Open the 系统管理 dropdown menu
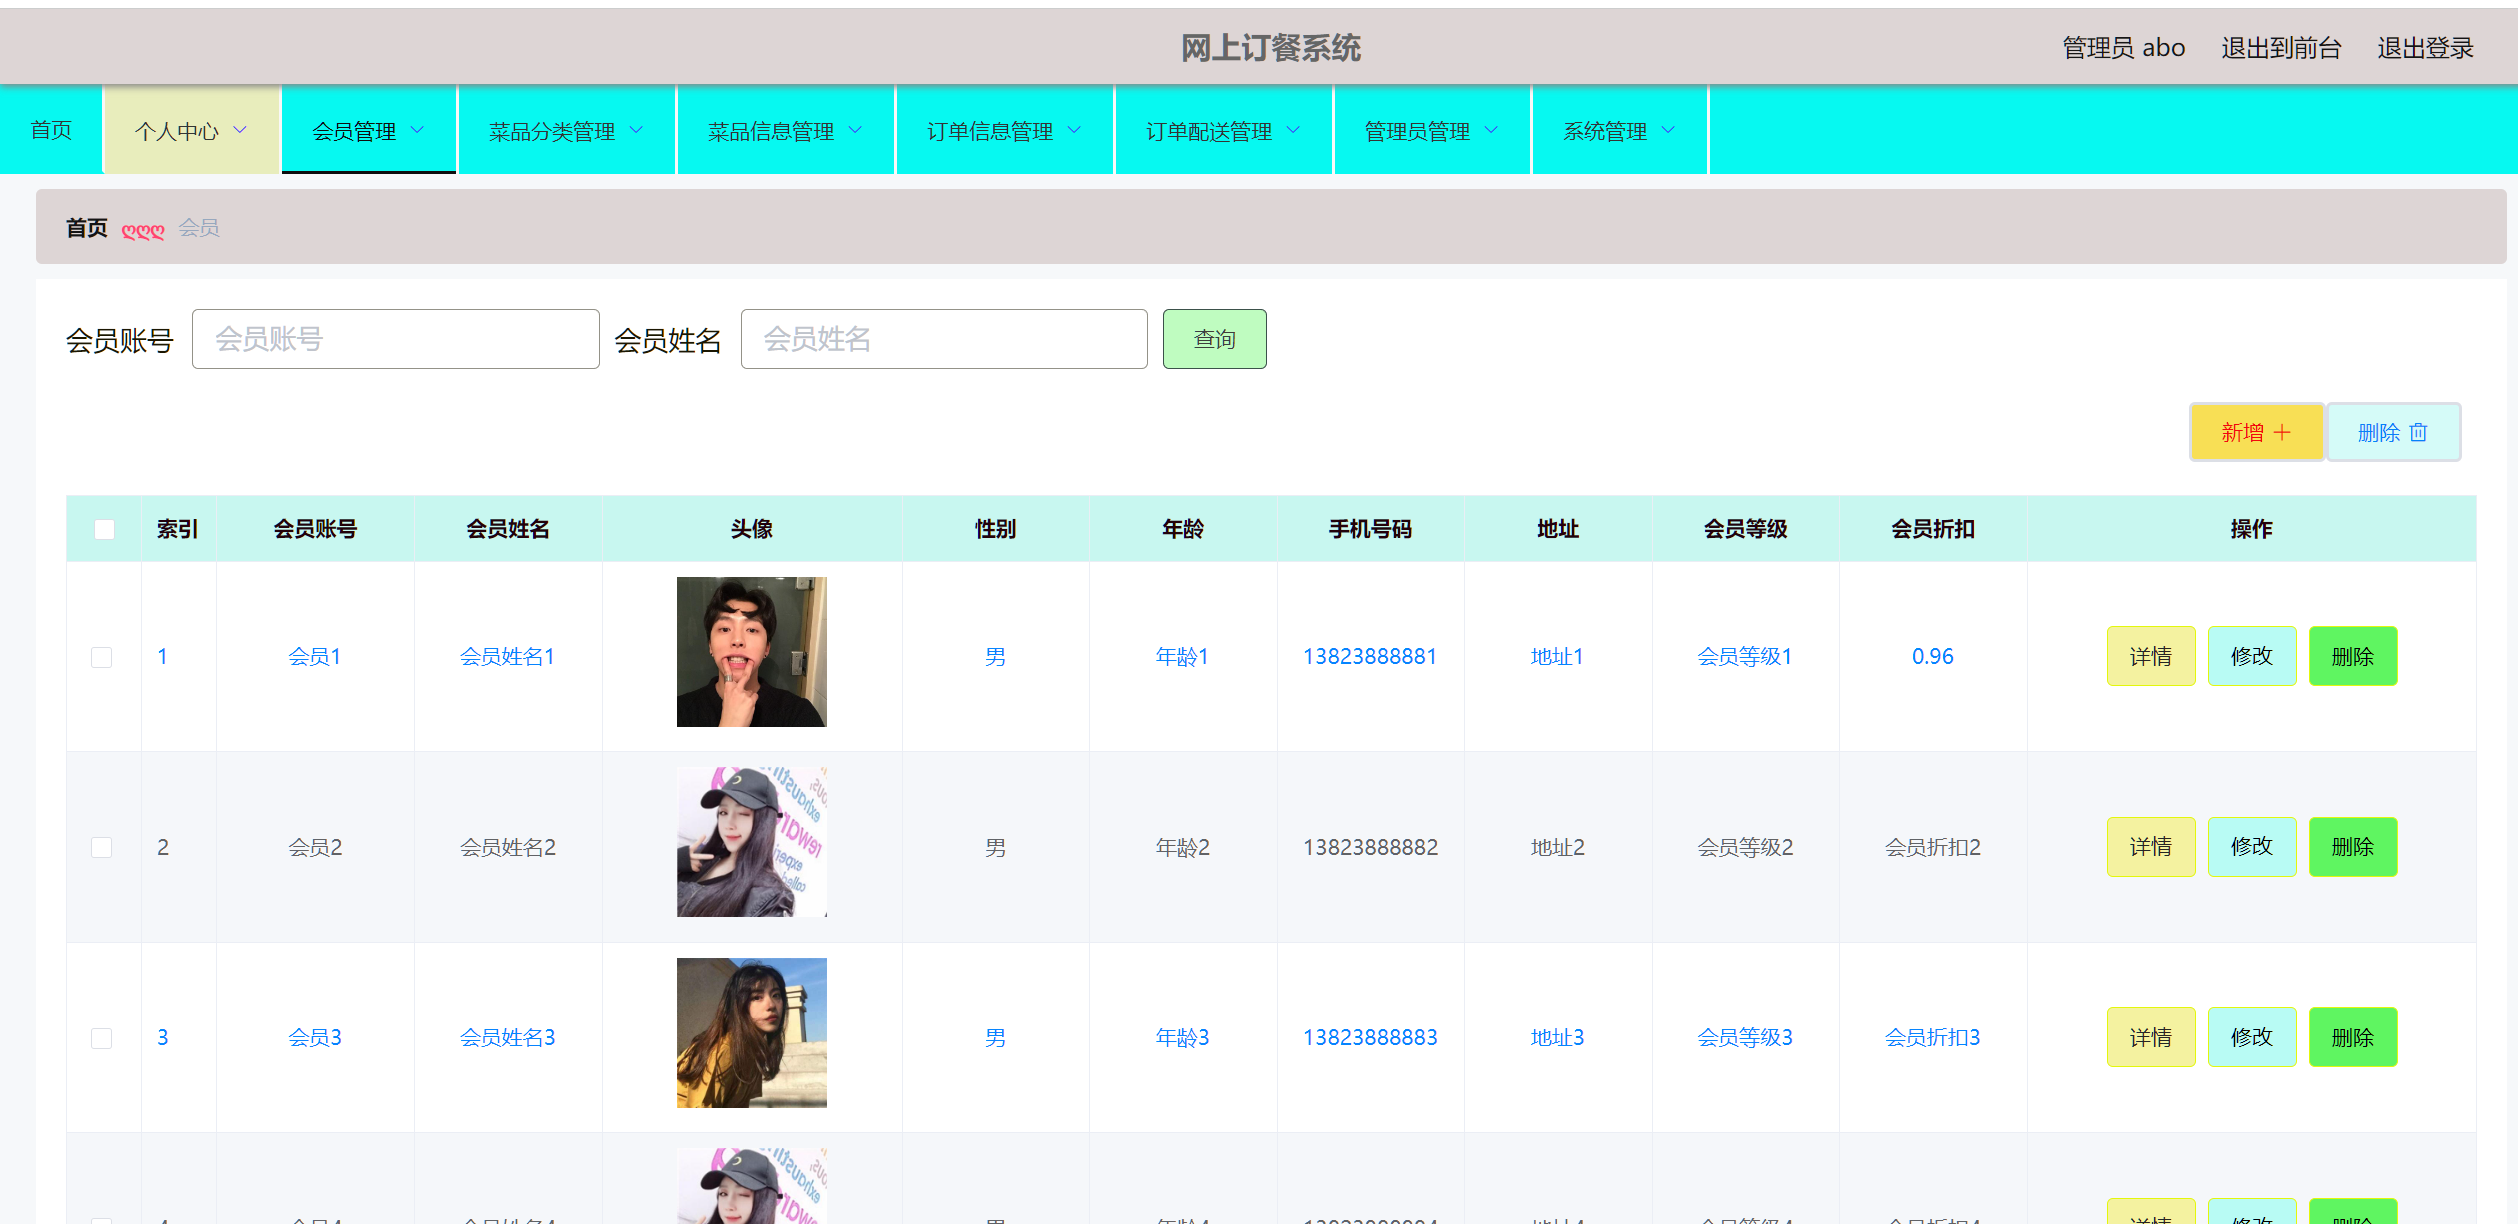Screen dimensions: 2518x1224 point(1618,129)
